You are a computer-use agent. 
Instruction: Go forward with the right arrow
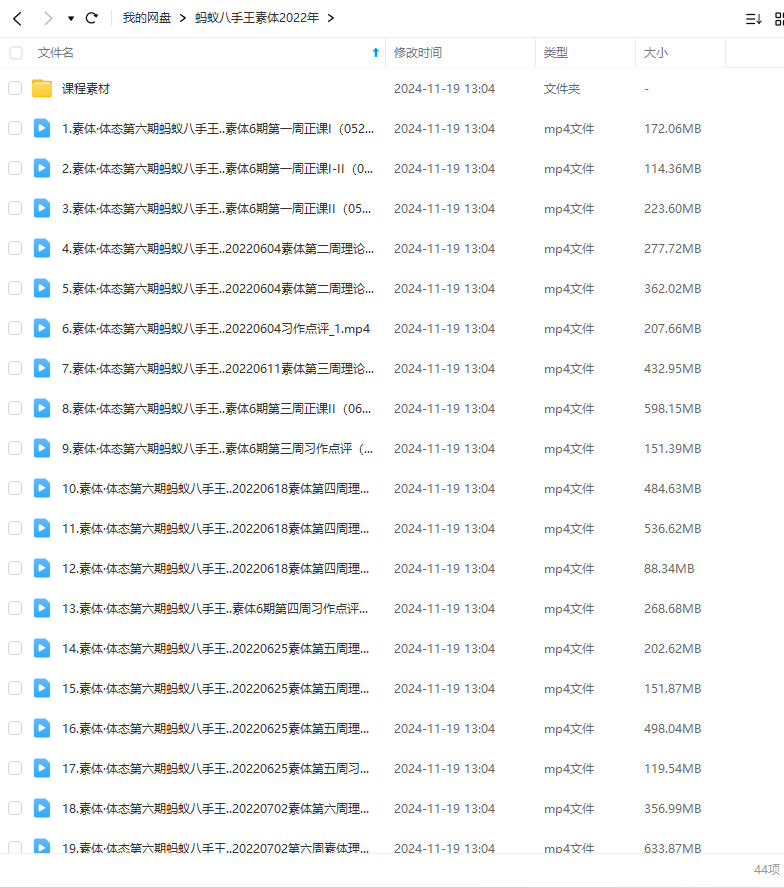(48, 19)
